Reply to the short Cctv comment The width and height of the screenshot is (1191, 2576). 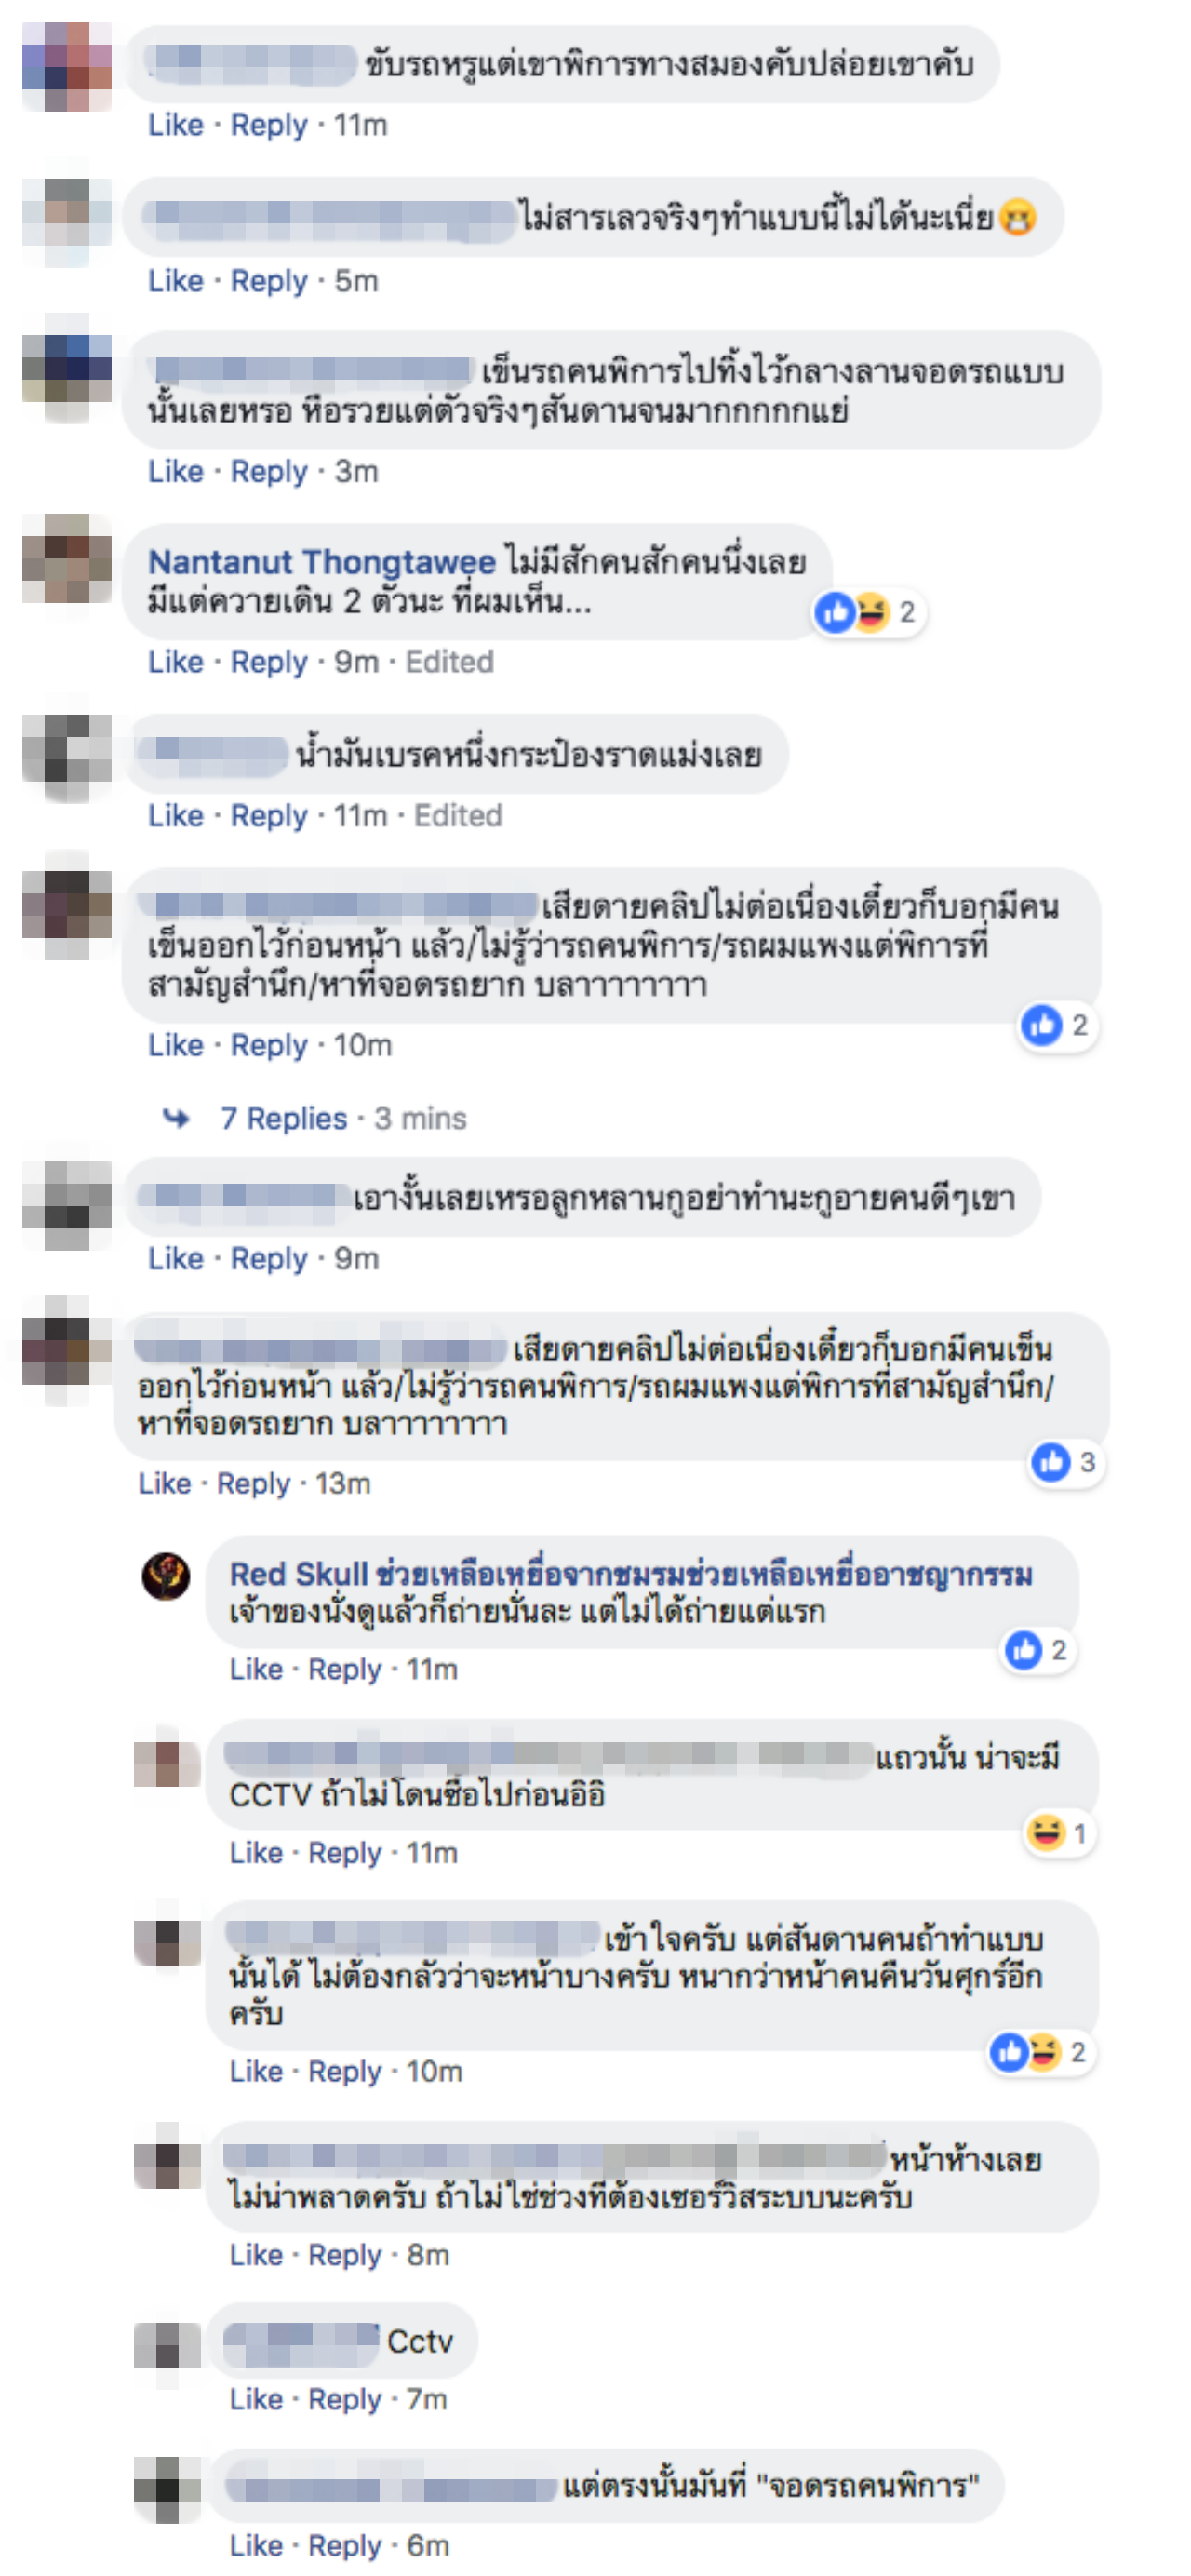click(x=345, y=2399)
